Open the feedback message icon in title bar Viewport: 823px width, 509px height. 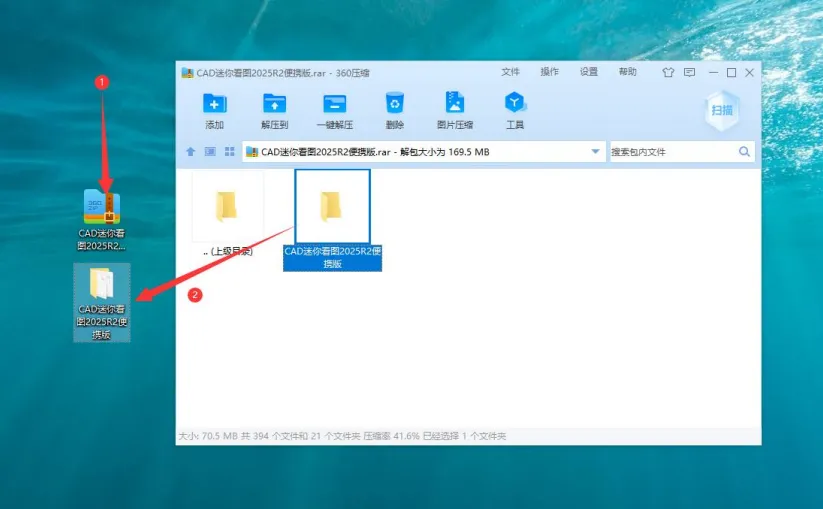(689, 72)
